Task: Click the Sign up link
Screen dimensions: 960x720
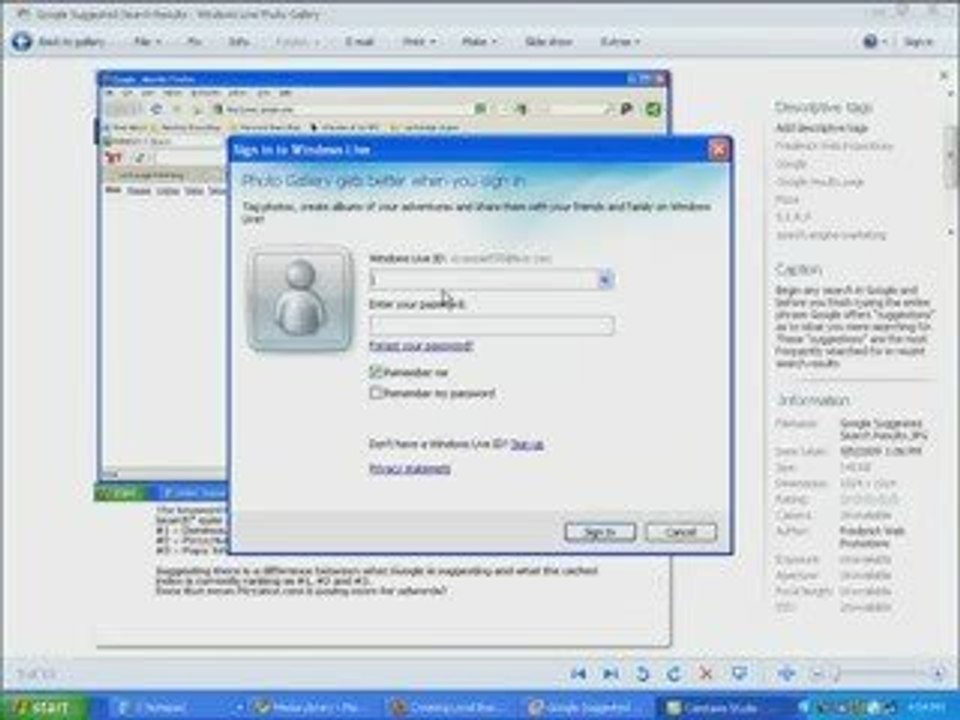Action: [527, 444]
